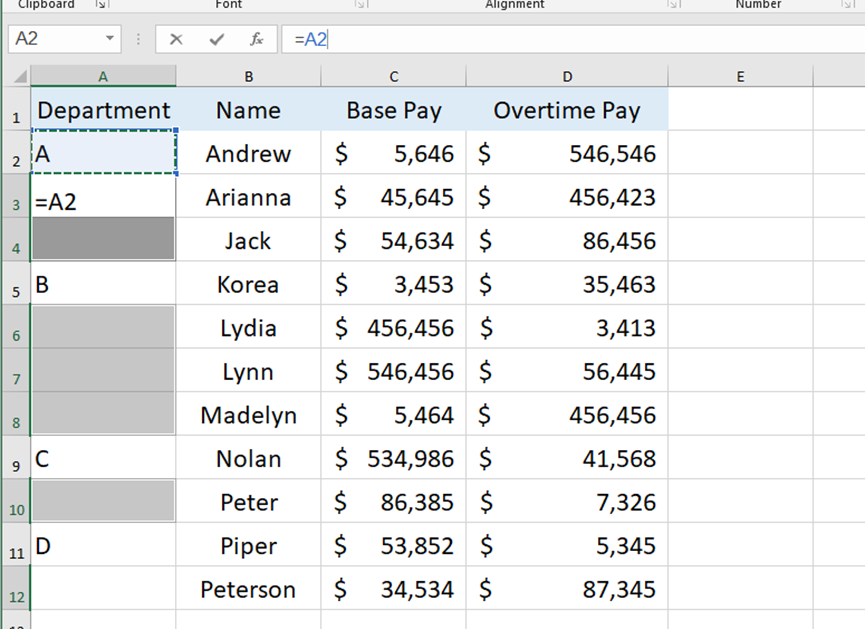The width and height of the screenshot is (865, 629).
Task: Click base pay value 45,645
Action: click(417, 197)
